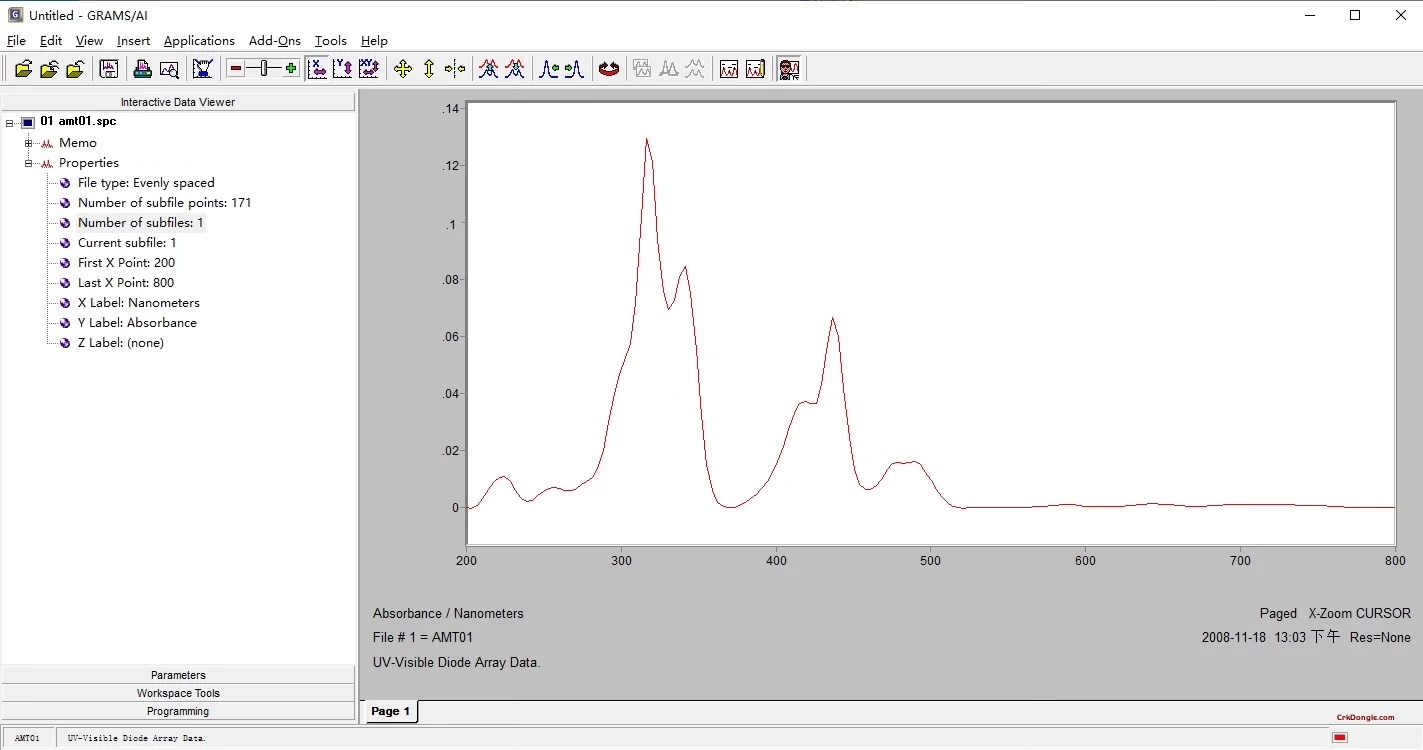Click the four-way pan arrows icon
This screenshot has height=750, width=1423.
[402, 68]
